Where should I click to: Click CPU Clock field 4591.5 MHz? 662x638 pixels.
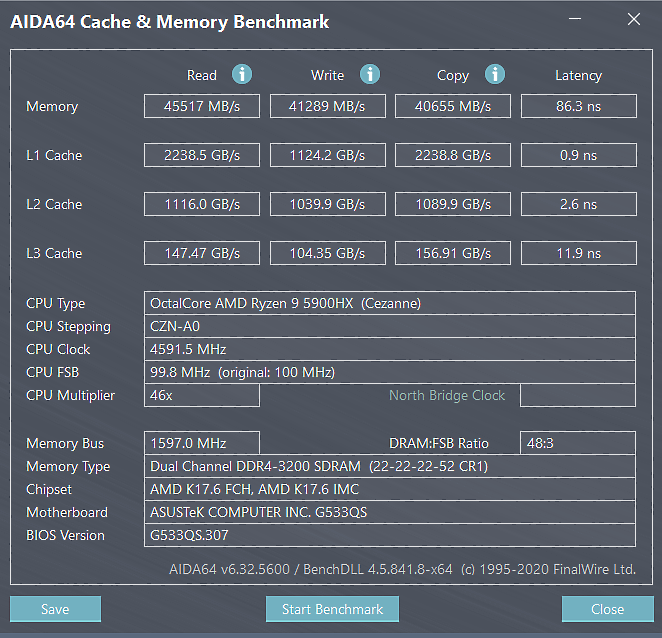click(390, 349)
